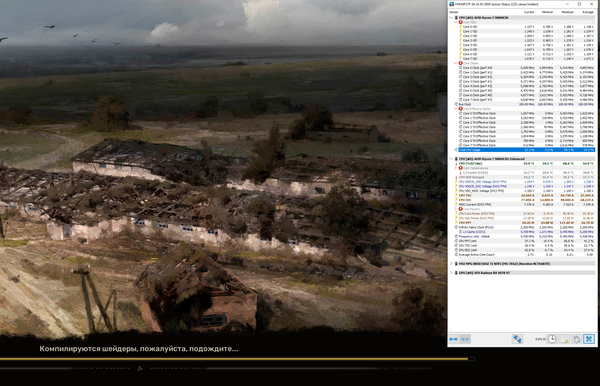Click the shader compilation message in the game
600x386 pixels.
[139, 349]
